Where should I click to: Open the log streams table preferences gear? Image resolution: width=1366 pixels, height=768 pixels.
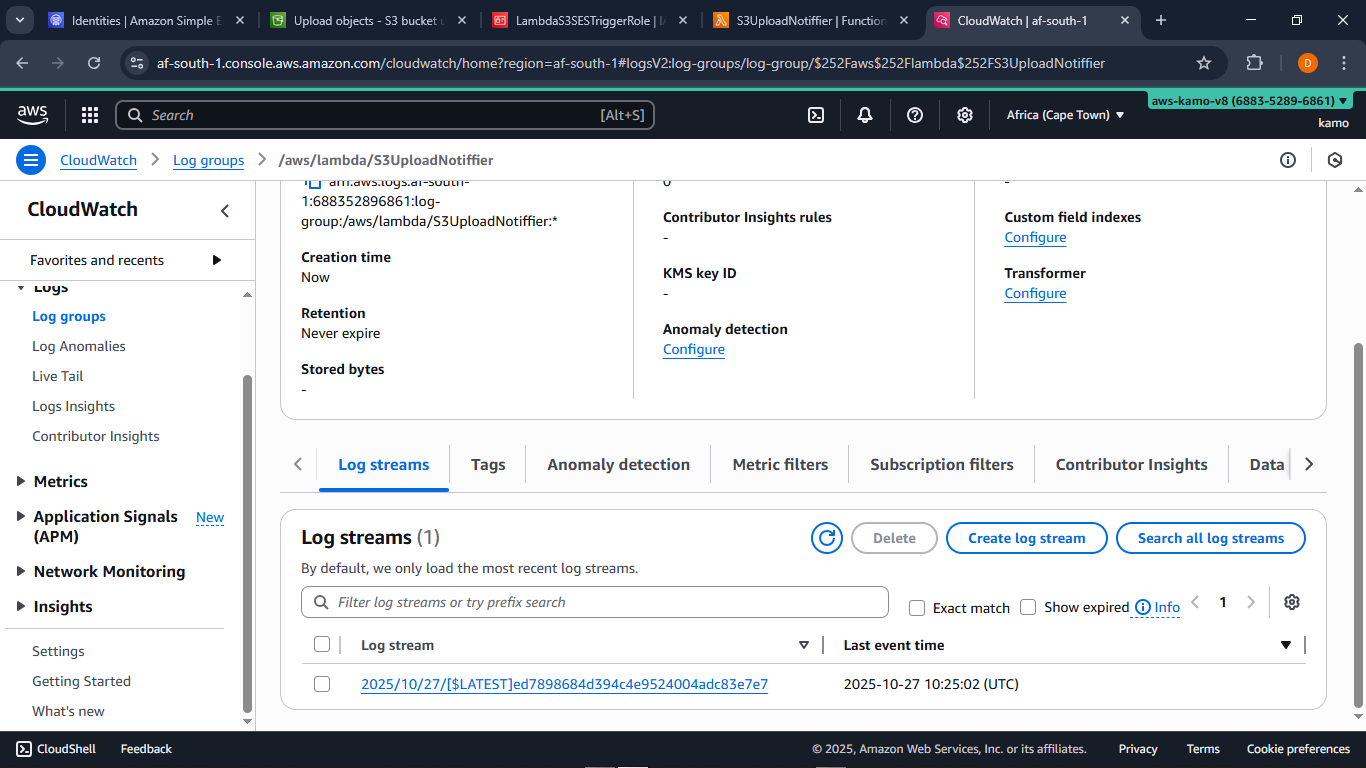tap(1291, 601)
